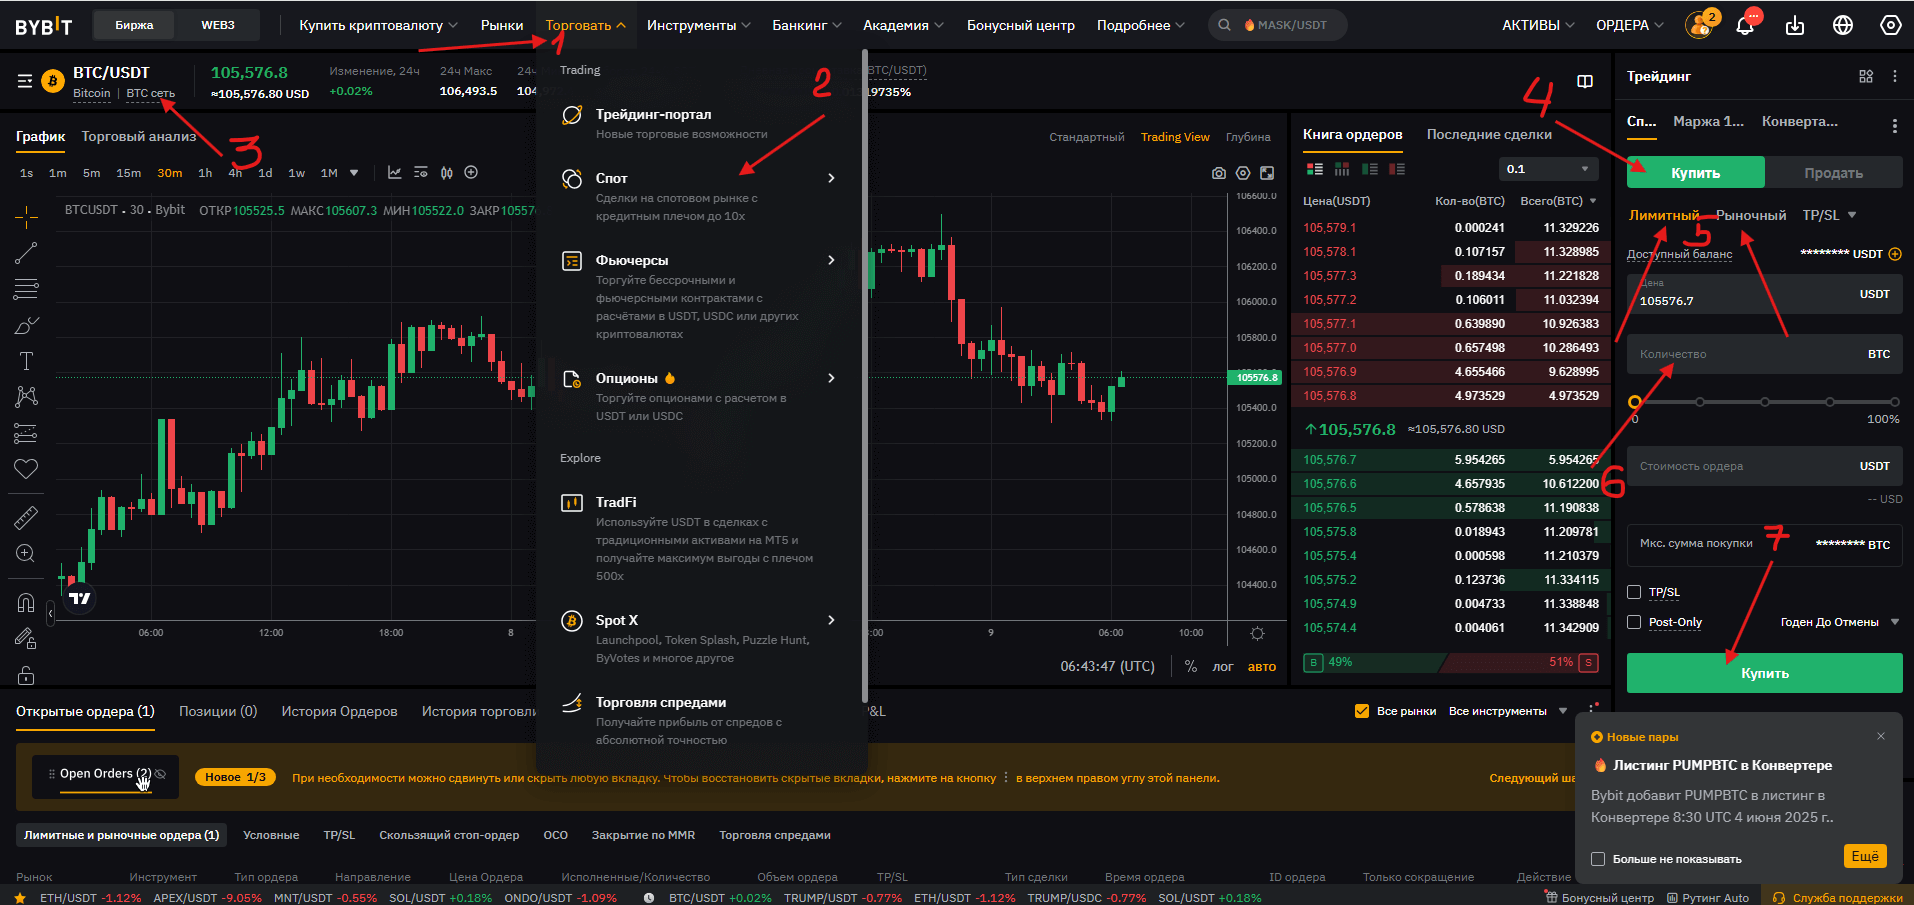Click the notification bell icon
The width and height of the screenshot is (1914, 905).
(1745, 26)
